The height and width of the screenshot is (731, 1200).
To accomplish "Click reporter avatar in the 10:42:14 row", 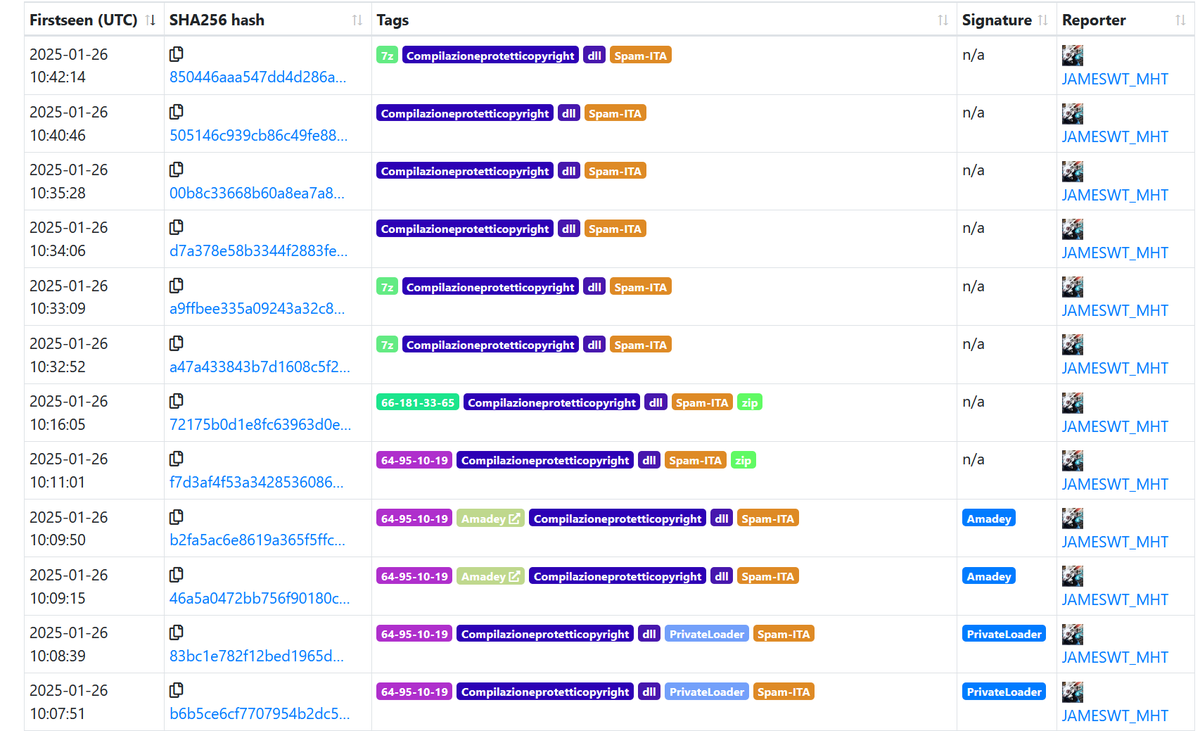I will coord(1072,56).
